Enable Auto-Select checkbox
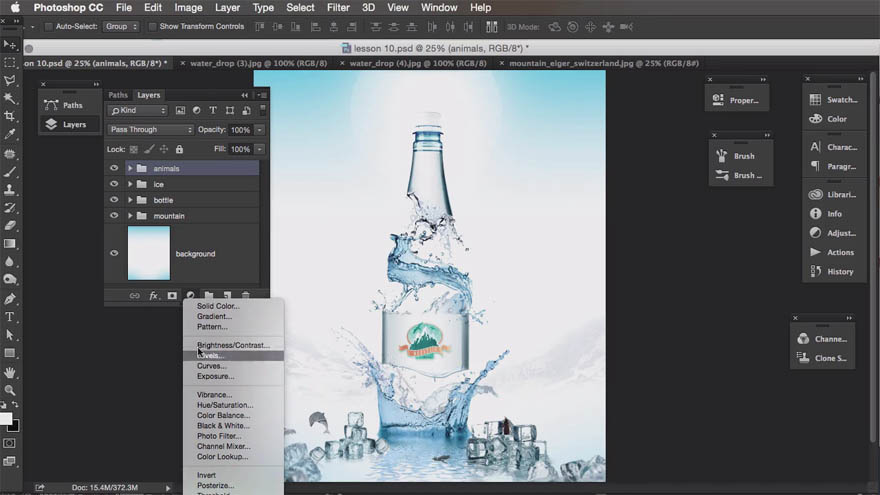 tap(48, 26)
